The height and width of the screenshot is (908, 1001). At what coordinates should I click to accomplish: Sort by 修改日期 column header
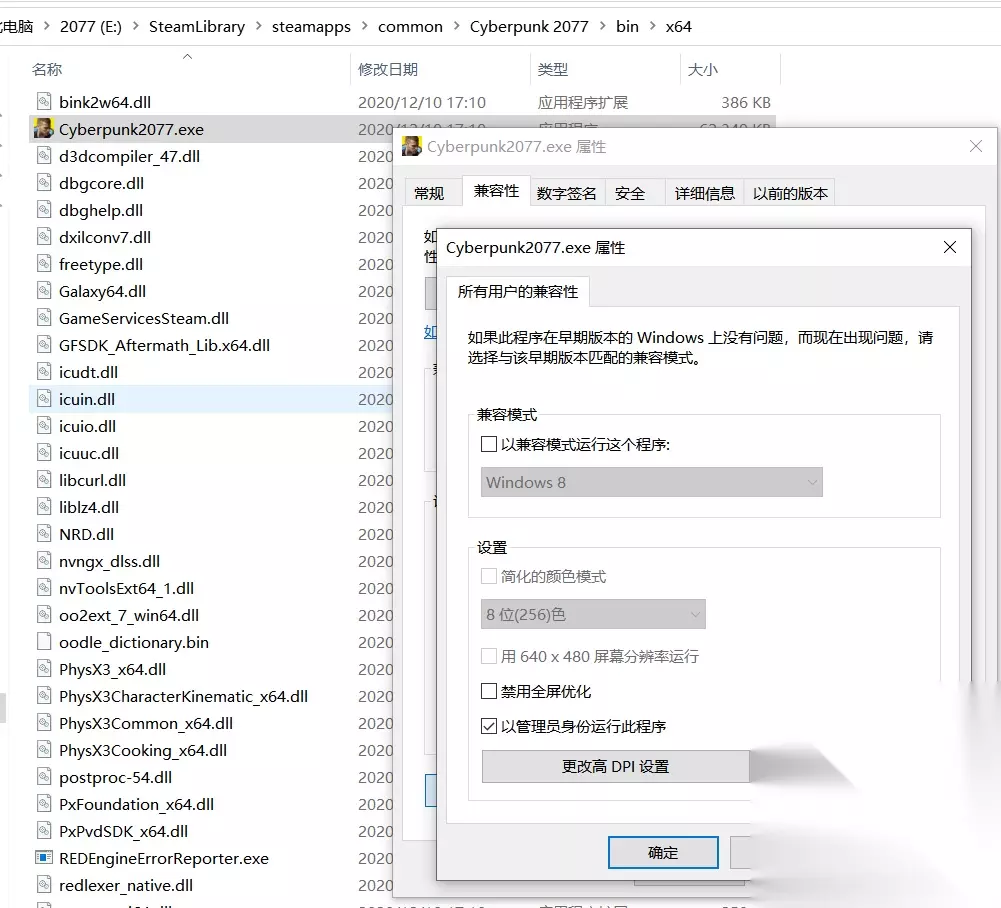coord(388,69)
